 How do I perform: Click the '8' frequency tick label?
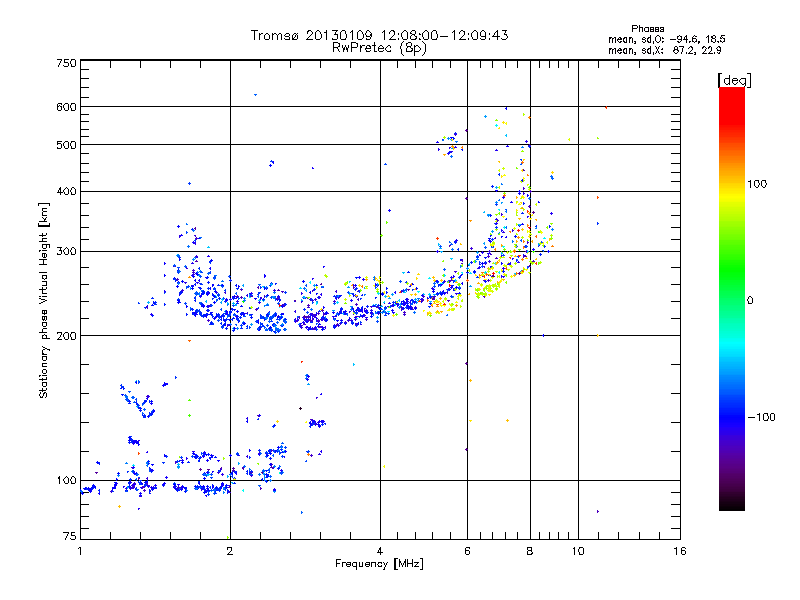(530, 551)
